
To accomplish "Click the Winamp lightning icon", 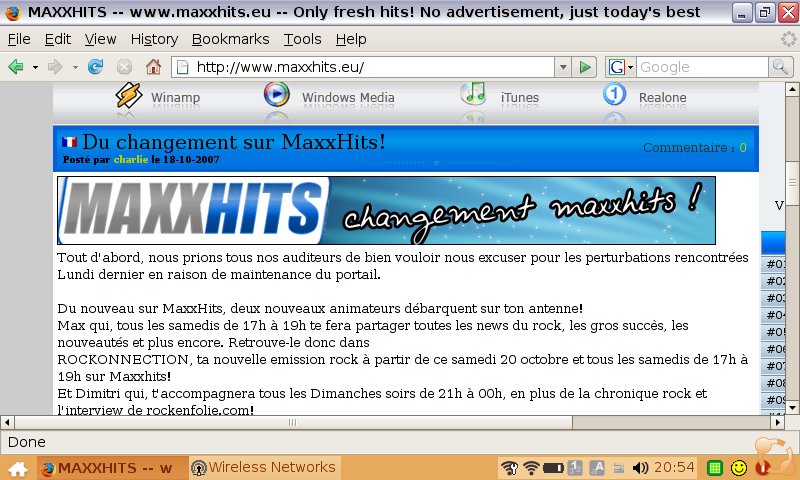I will 129,95.
